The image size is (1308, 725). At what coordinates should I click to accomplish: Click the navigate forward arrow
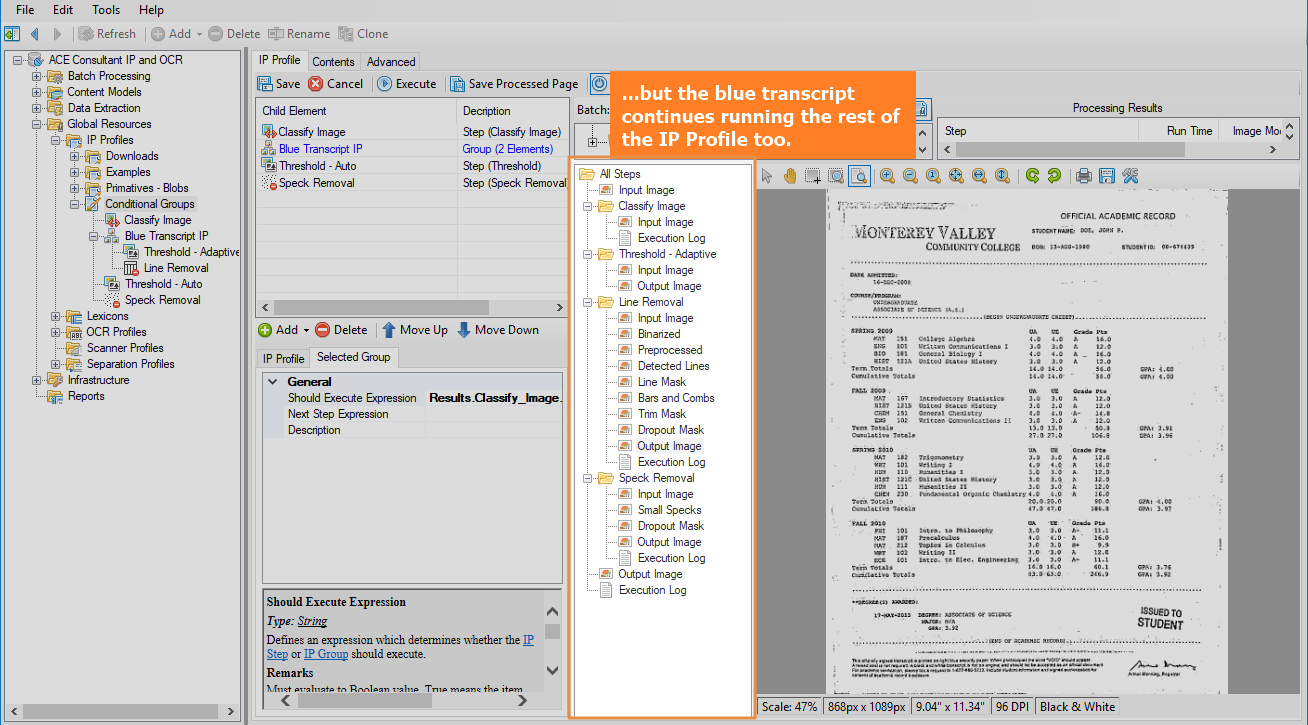(x=58, y=34)
